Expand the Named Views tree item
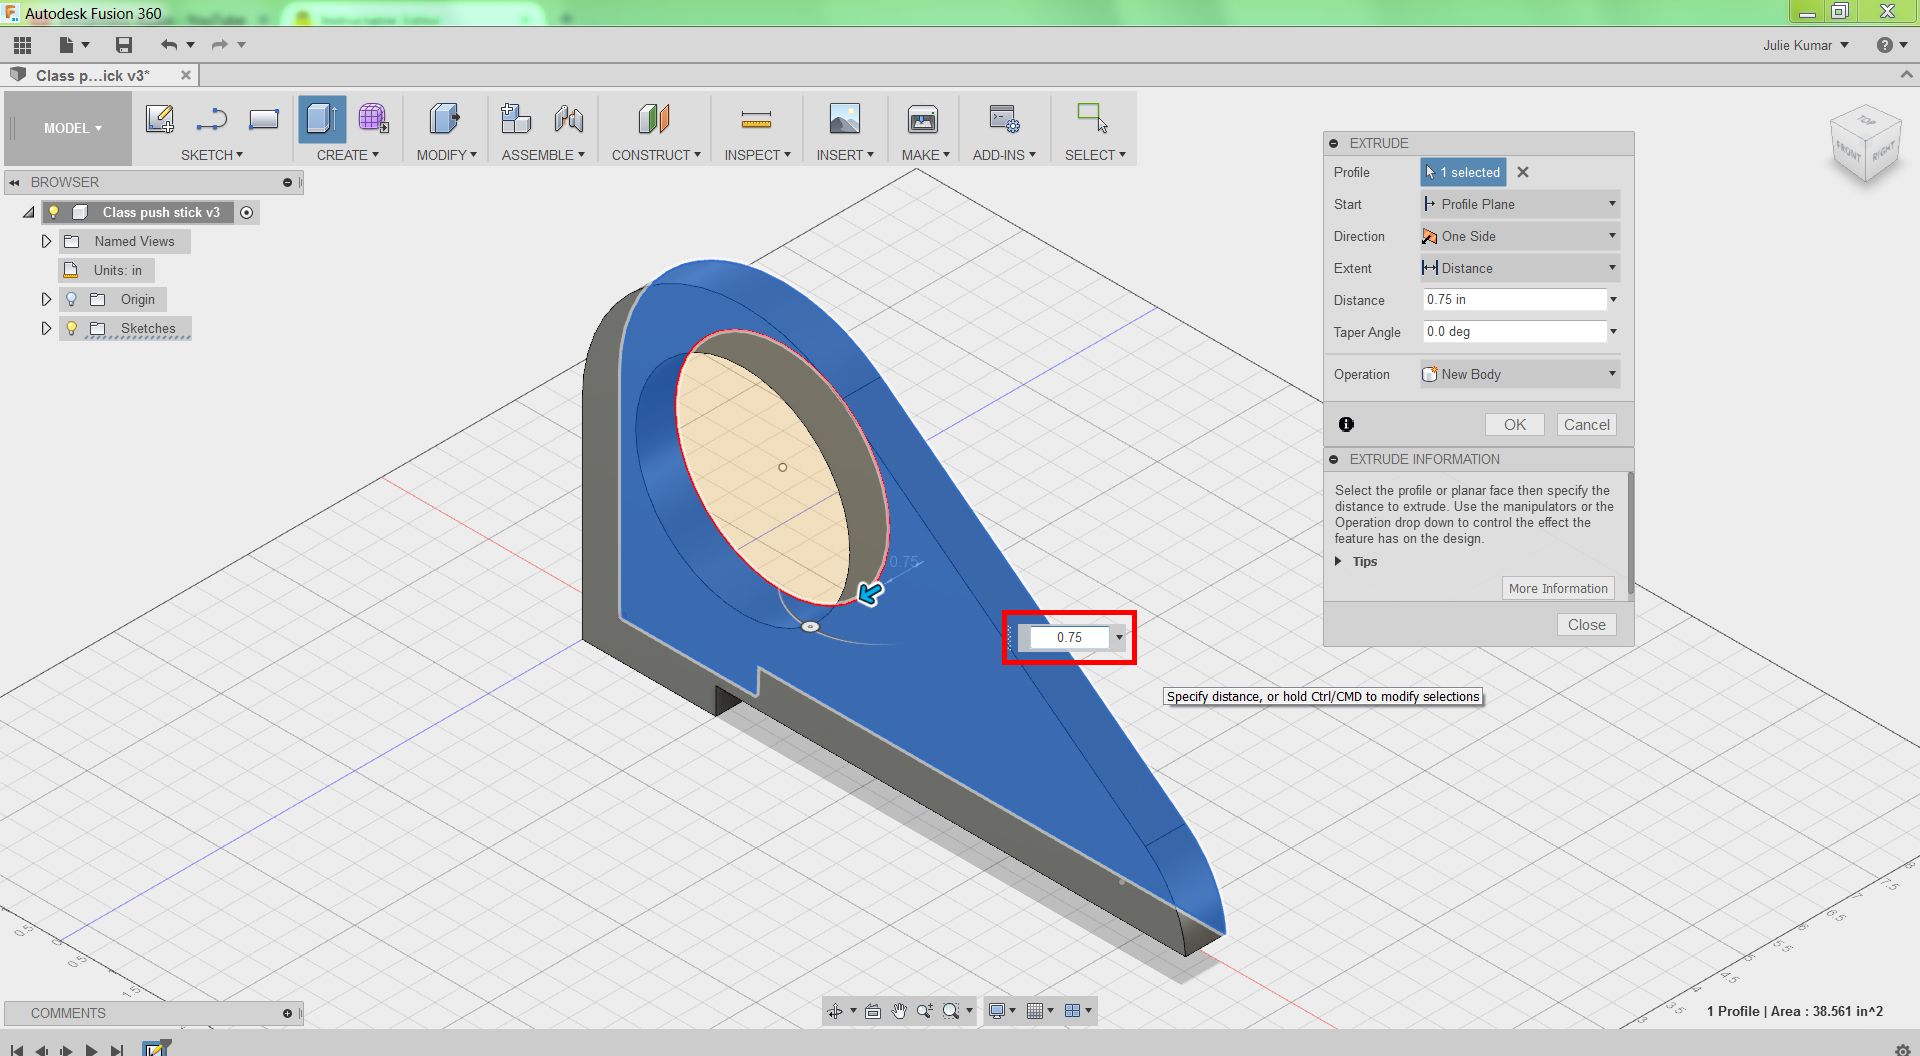This screenshot has width=1920, height=1056. [46, 241]
